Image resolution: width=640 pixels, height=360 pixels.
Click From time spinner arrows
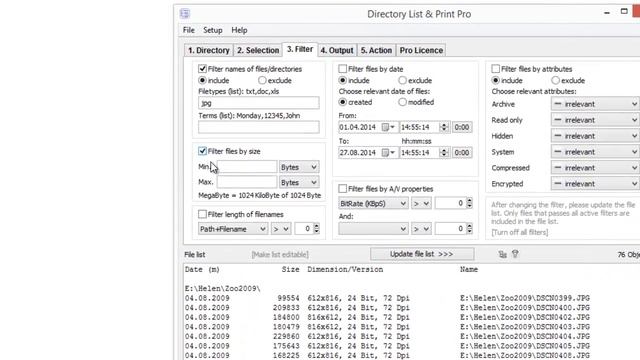tap(444, 127)
